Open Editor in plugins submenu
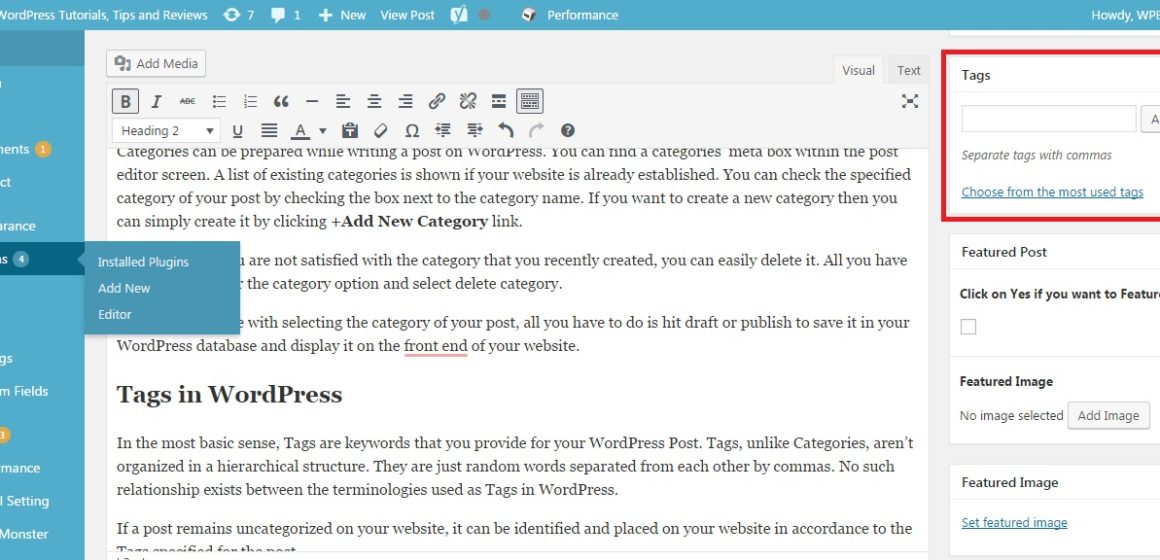This screenshot has height=560, width=1160. [115, 314]
